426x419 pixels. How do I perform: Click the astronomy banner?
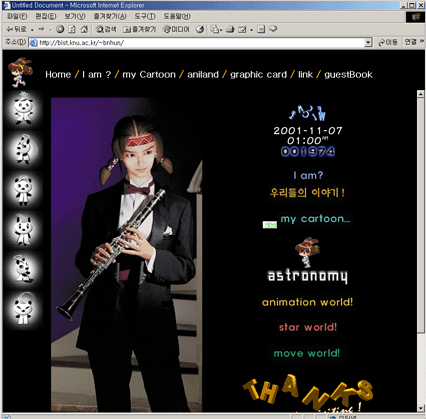click(x=307, y=276)
